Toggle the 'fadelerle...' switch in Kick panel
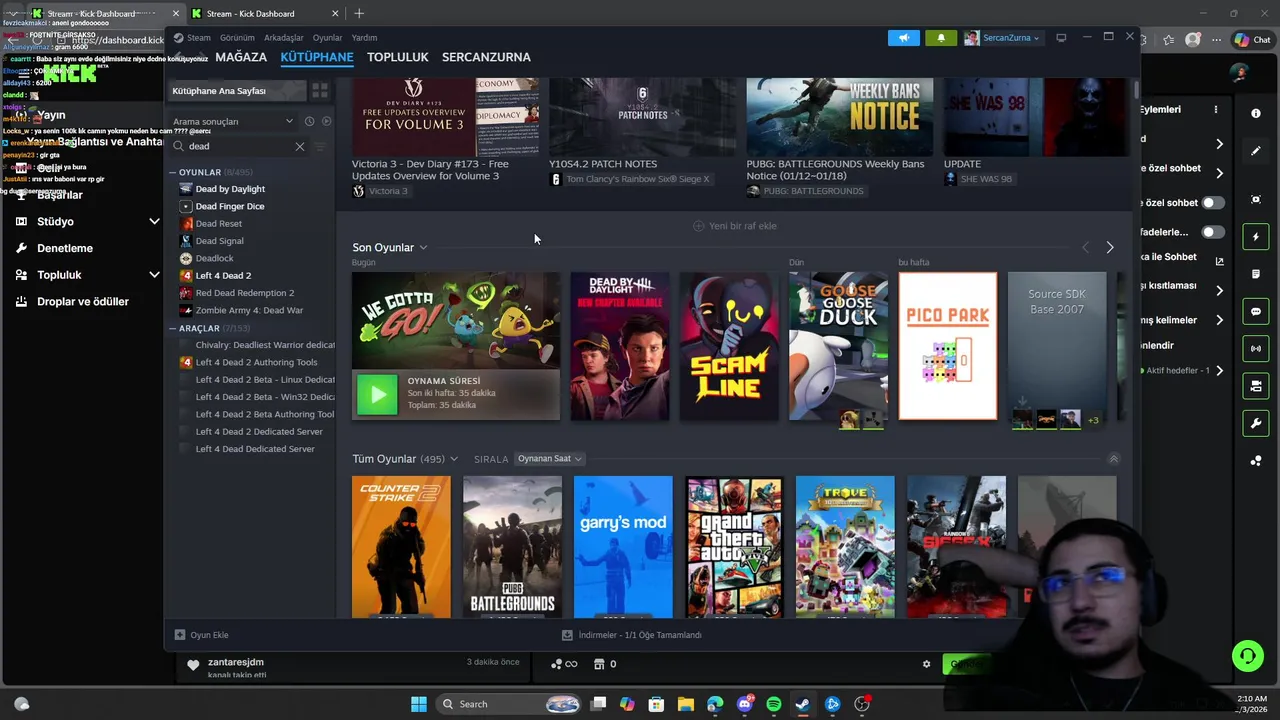 (1213, 232)
